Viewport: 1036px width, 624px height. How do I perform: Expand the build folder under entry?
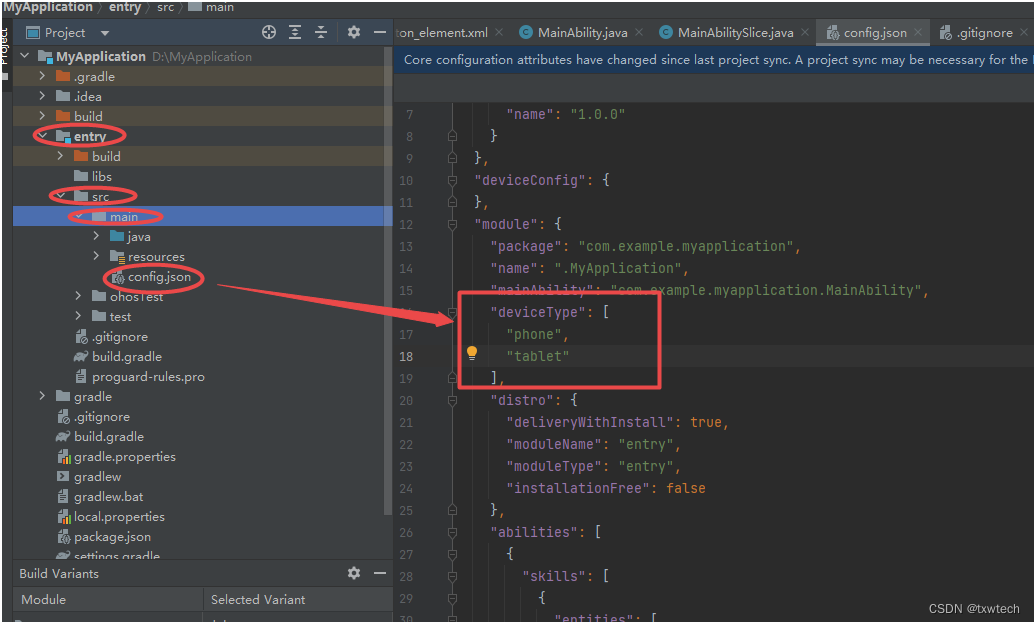click(x=60, y=156)
